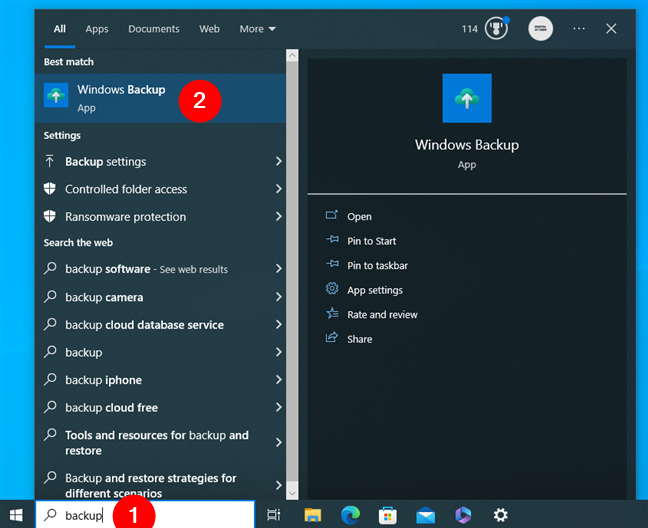Expand arrow for backup cloud database service
This screenshot has height=528, width=648.
[x=279, y=324]
